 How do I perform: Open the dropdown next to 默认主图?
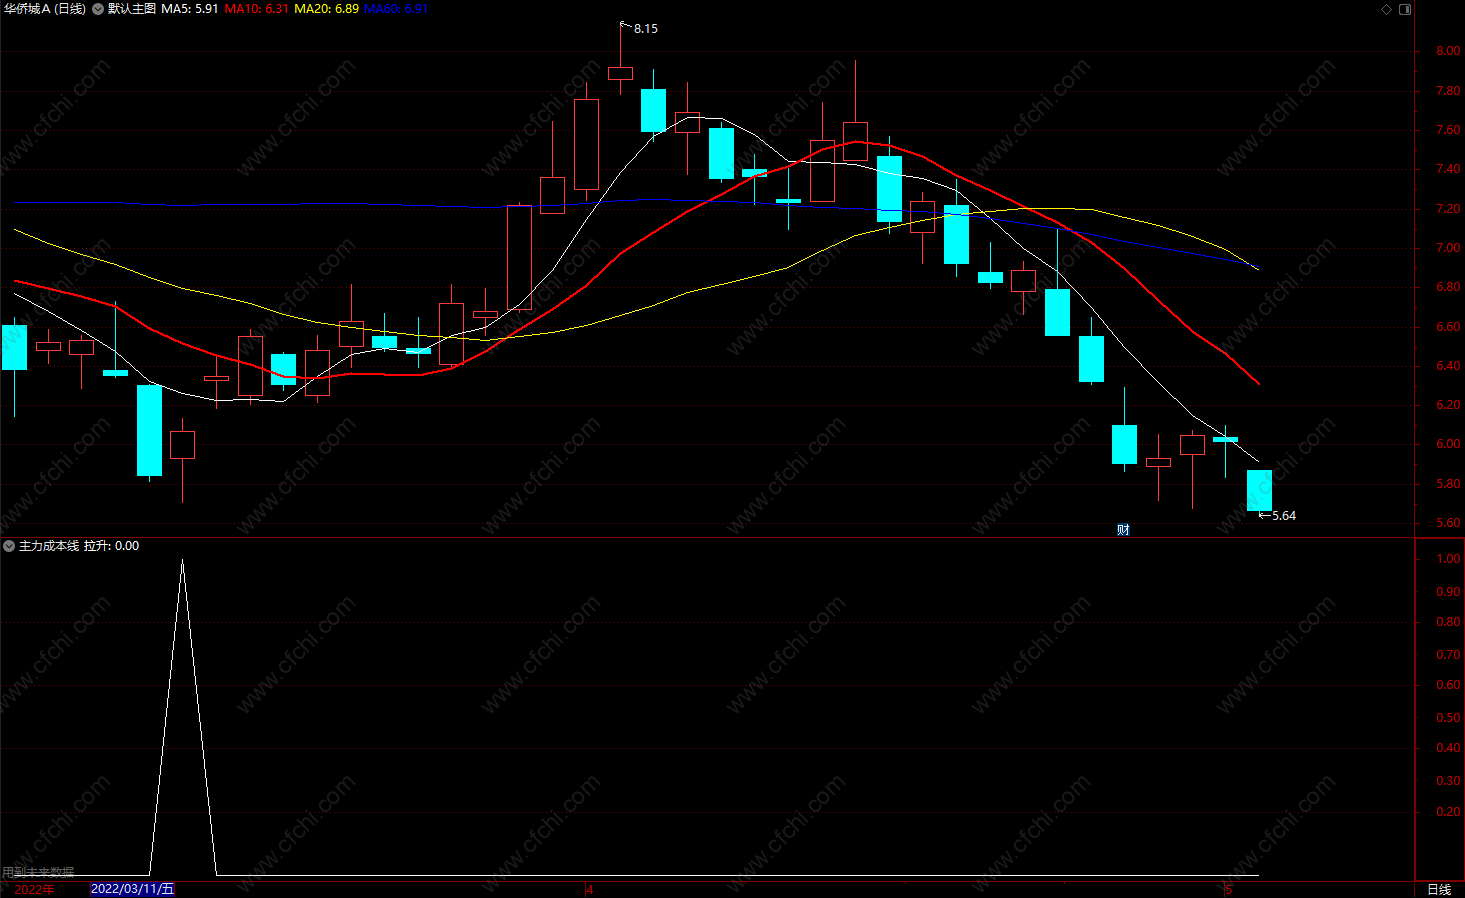point(98,9)
